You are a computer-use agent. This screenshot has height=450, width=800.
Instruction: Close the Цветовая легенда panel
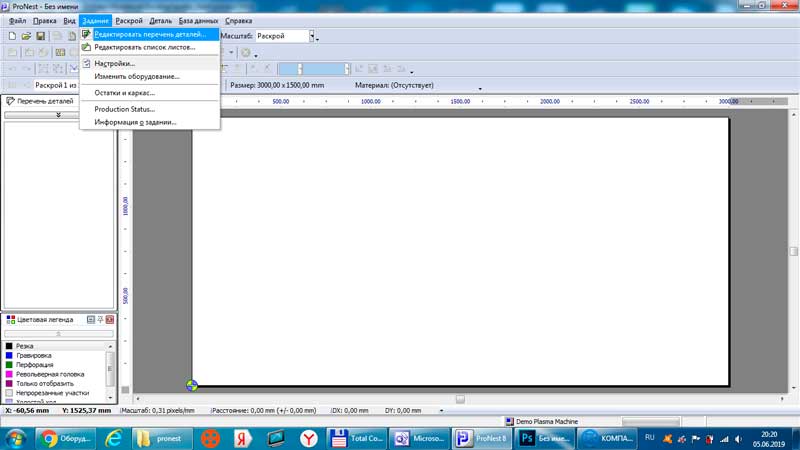[110, 319]
